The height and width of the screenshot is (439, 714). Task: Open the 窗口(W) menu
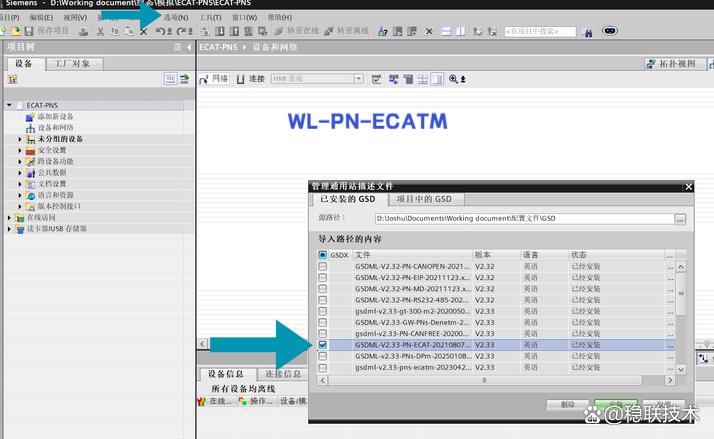245,17
